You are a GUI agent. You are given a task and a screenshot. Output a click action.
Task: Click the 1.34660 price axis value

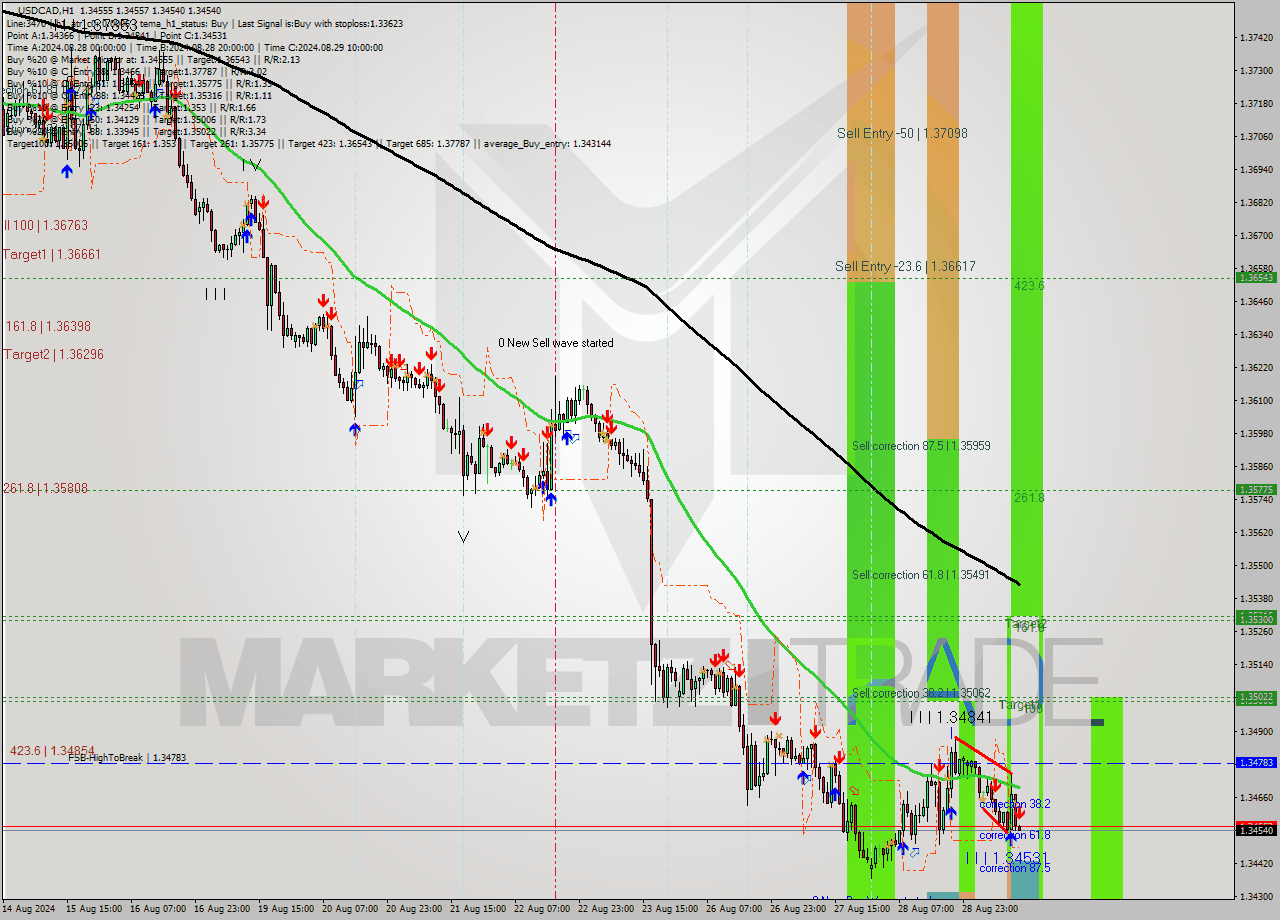1256,797
